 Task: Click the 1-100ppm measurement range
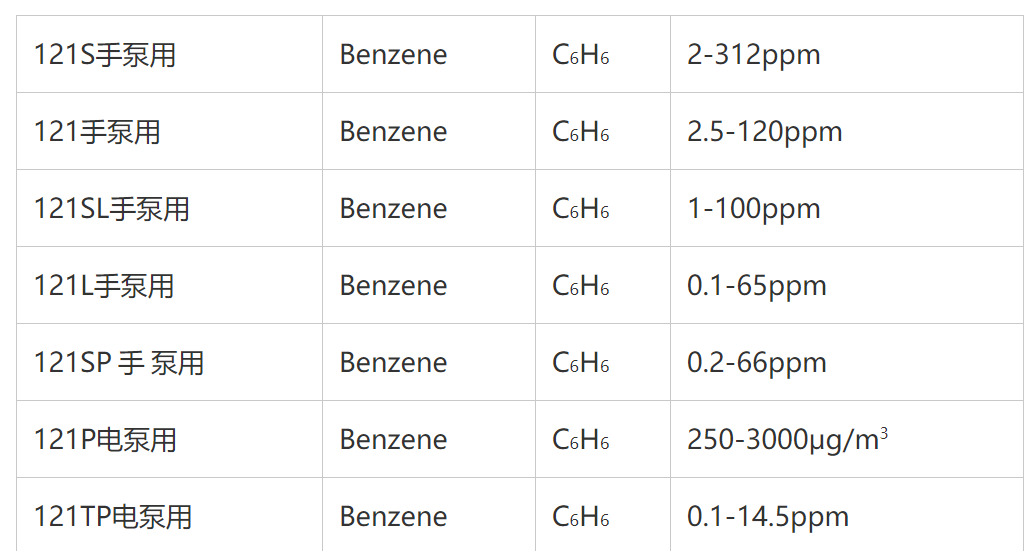(x=753, y=209)
